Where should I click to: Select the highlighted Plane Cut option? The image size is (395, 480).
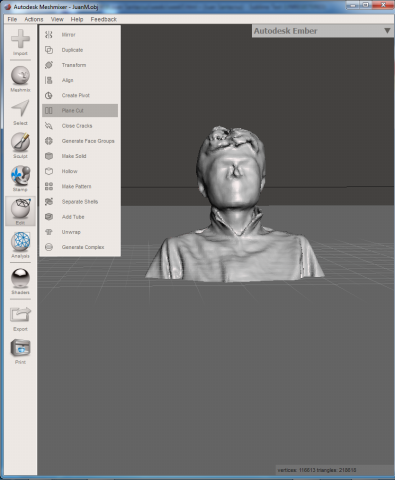pyautogui.click(x=80, y=111)
